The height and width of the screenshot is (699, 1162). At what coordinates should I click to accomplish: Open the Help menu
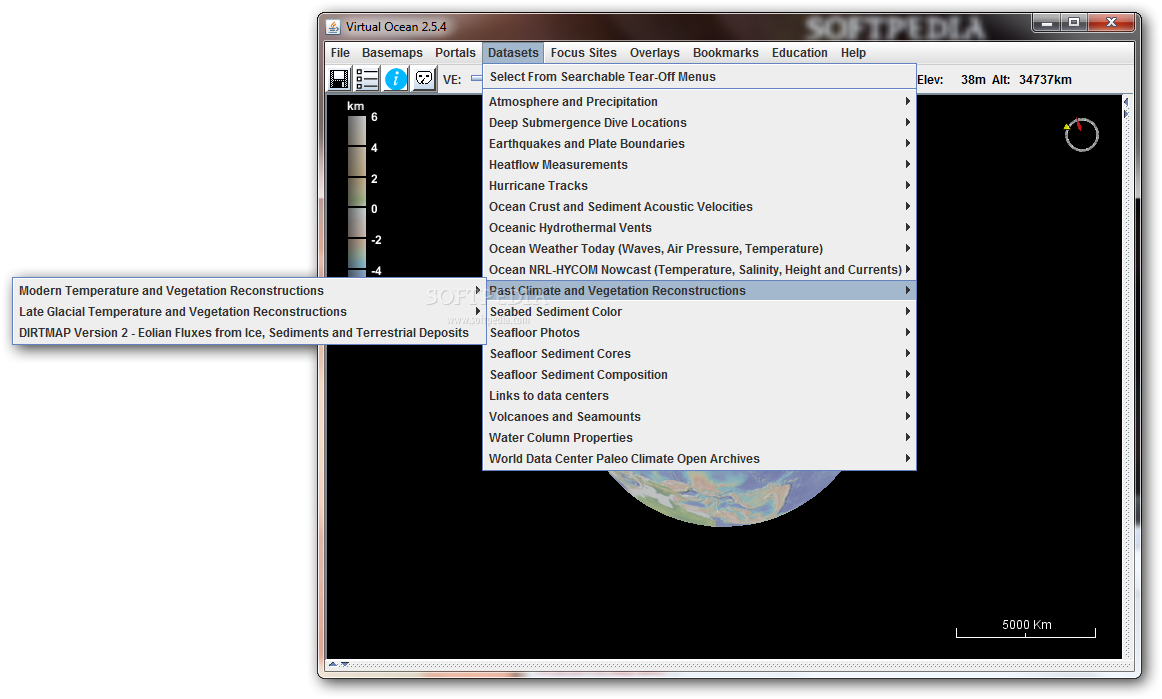pos(853,53)
